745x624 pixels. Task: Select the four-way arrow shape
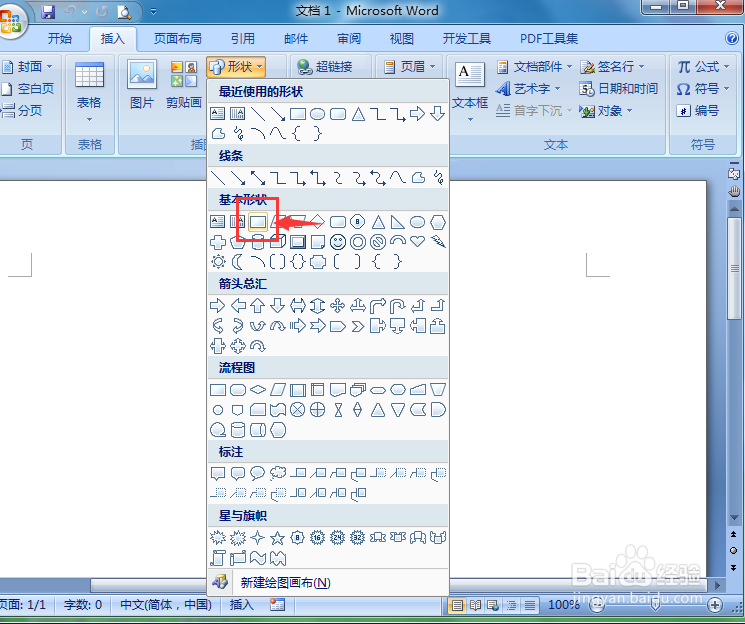[x=337, y=305]
